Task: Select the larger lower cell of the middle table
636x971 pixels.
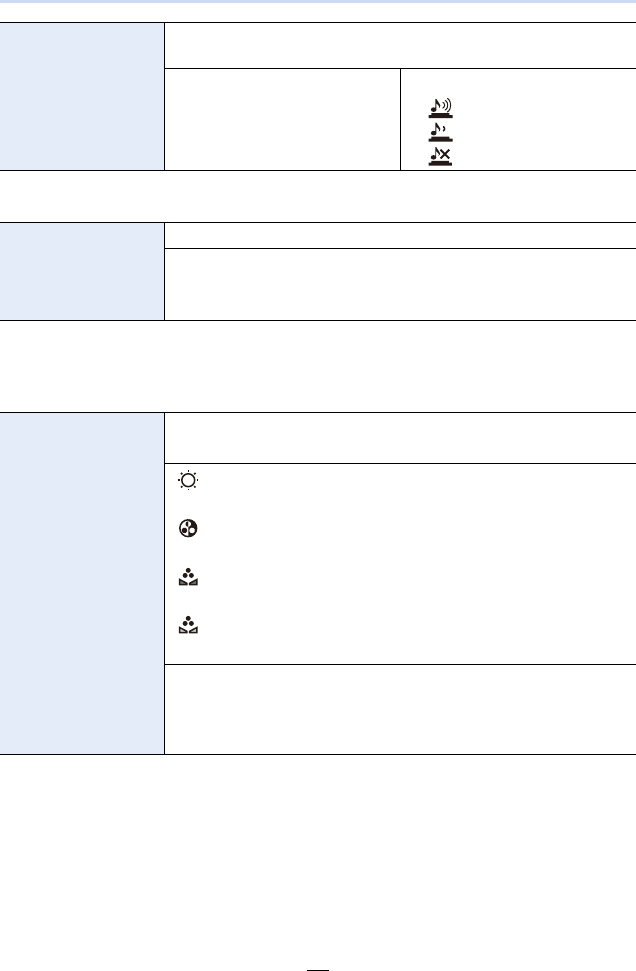Action: click(x=400, y=284)
